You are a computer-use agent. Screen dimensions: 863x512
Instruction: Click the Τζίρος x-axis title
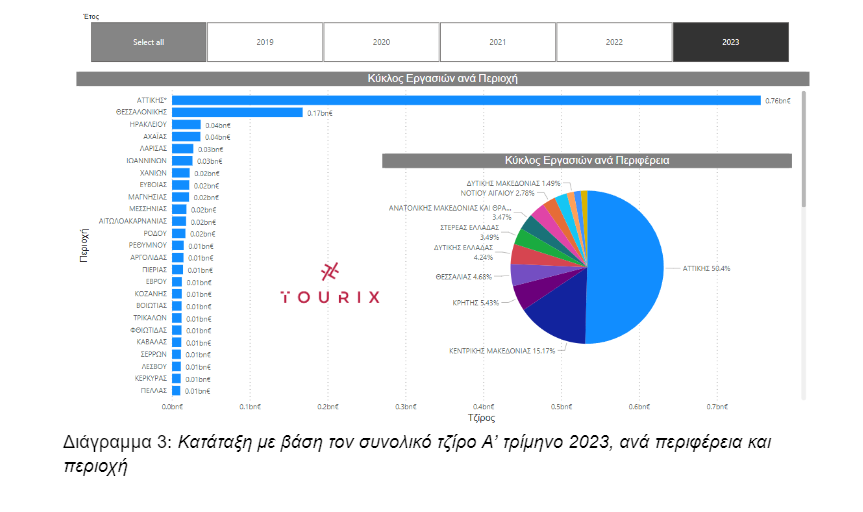(481, 417)
